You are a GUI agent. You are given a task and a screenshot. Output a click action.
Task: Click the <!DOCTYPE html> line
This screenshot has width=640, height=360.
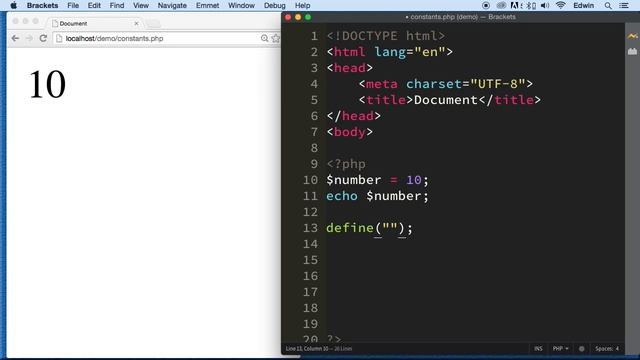click(386, 36)
